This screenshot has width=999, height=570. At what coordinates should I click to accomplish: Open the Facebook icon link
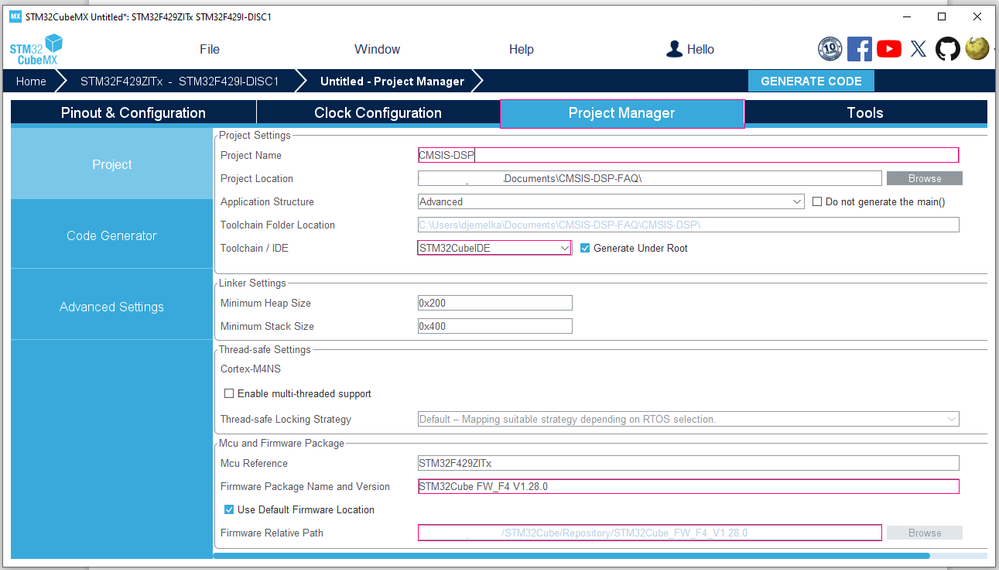[x=859, y=49]
